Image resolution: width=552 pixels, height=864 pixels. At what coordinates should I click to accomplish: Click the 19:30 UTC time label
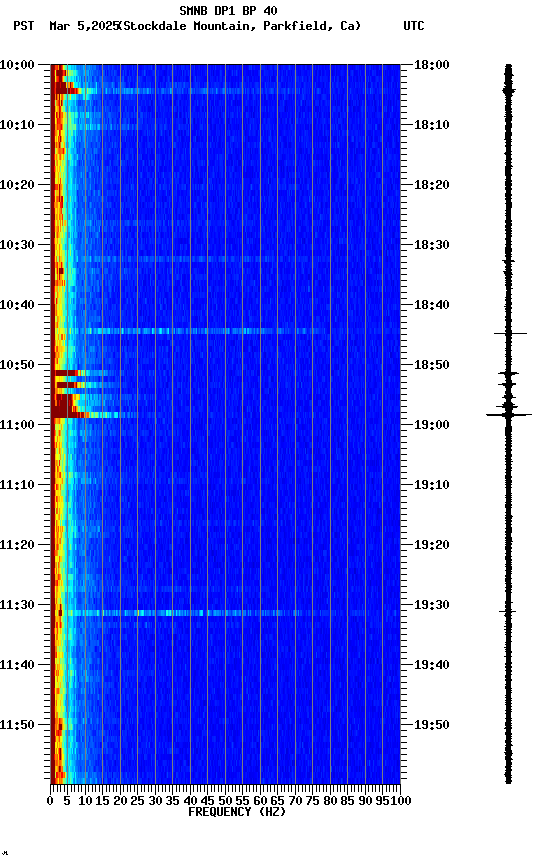pos(432,606)
